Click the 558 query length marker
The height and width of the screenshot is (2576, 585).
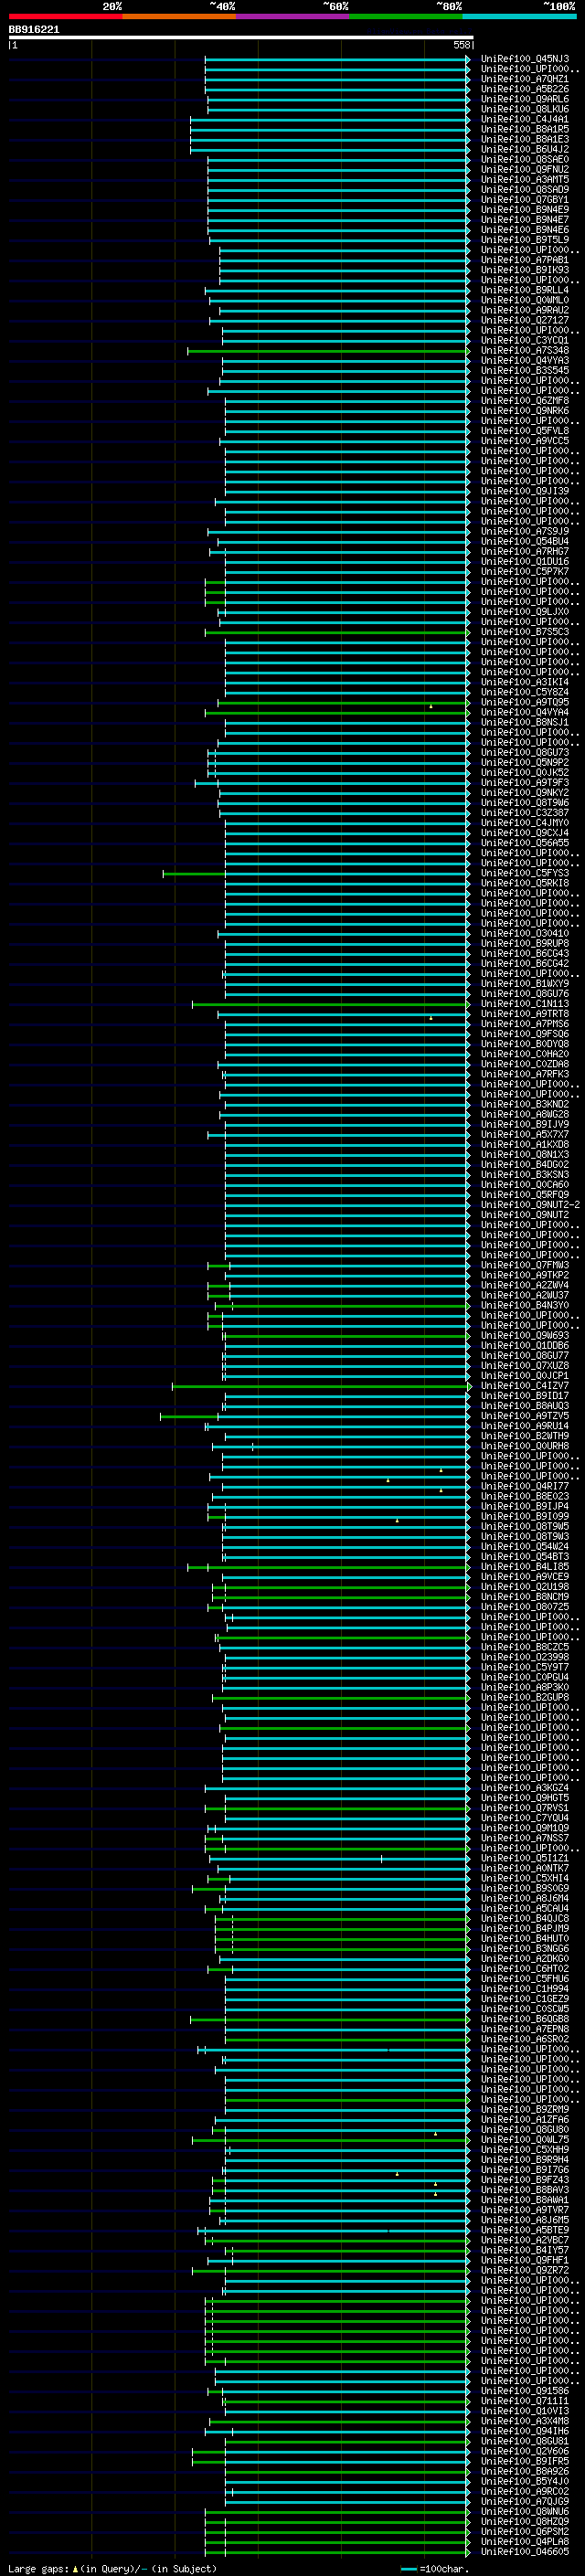click(x=462, y=45)
